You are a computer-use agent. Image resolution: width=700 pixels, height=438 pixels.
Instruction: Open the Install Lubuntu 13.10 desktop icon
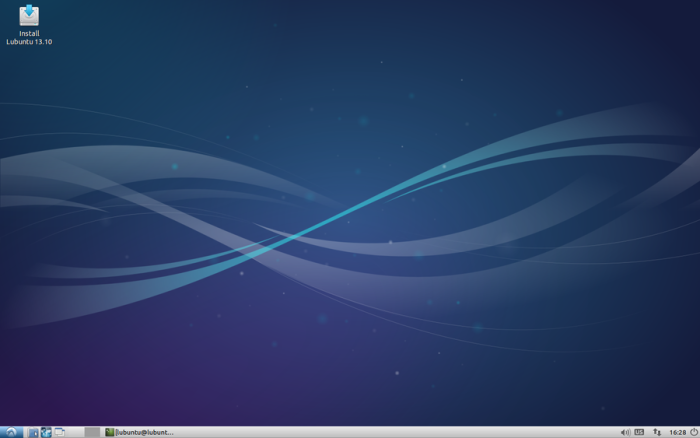[x=29, y=25]
